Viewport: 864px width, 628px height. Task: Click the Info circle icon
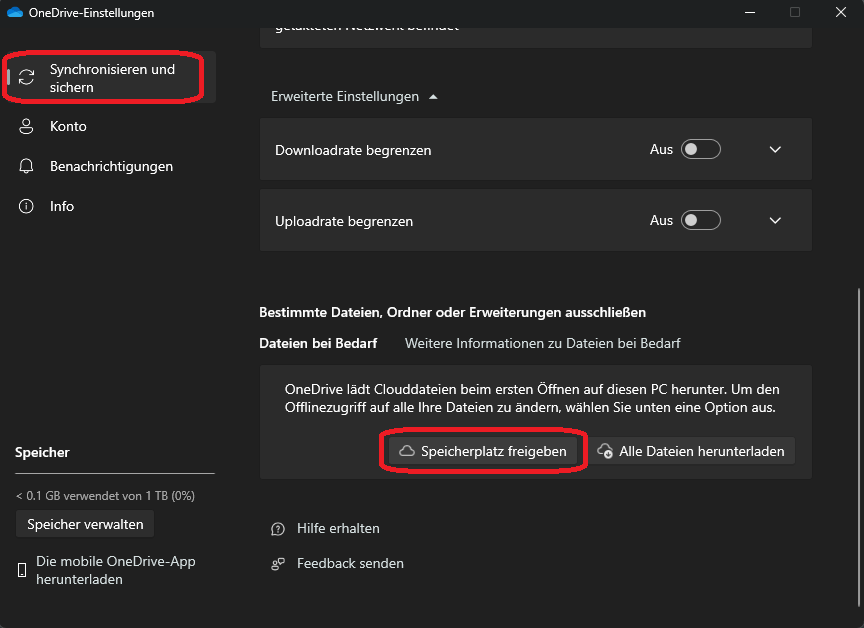pos(26,206)
